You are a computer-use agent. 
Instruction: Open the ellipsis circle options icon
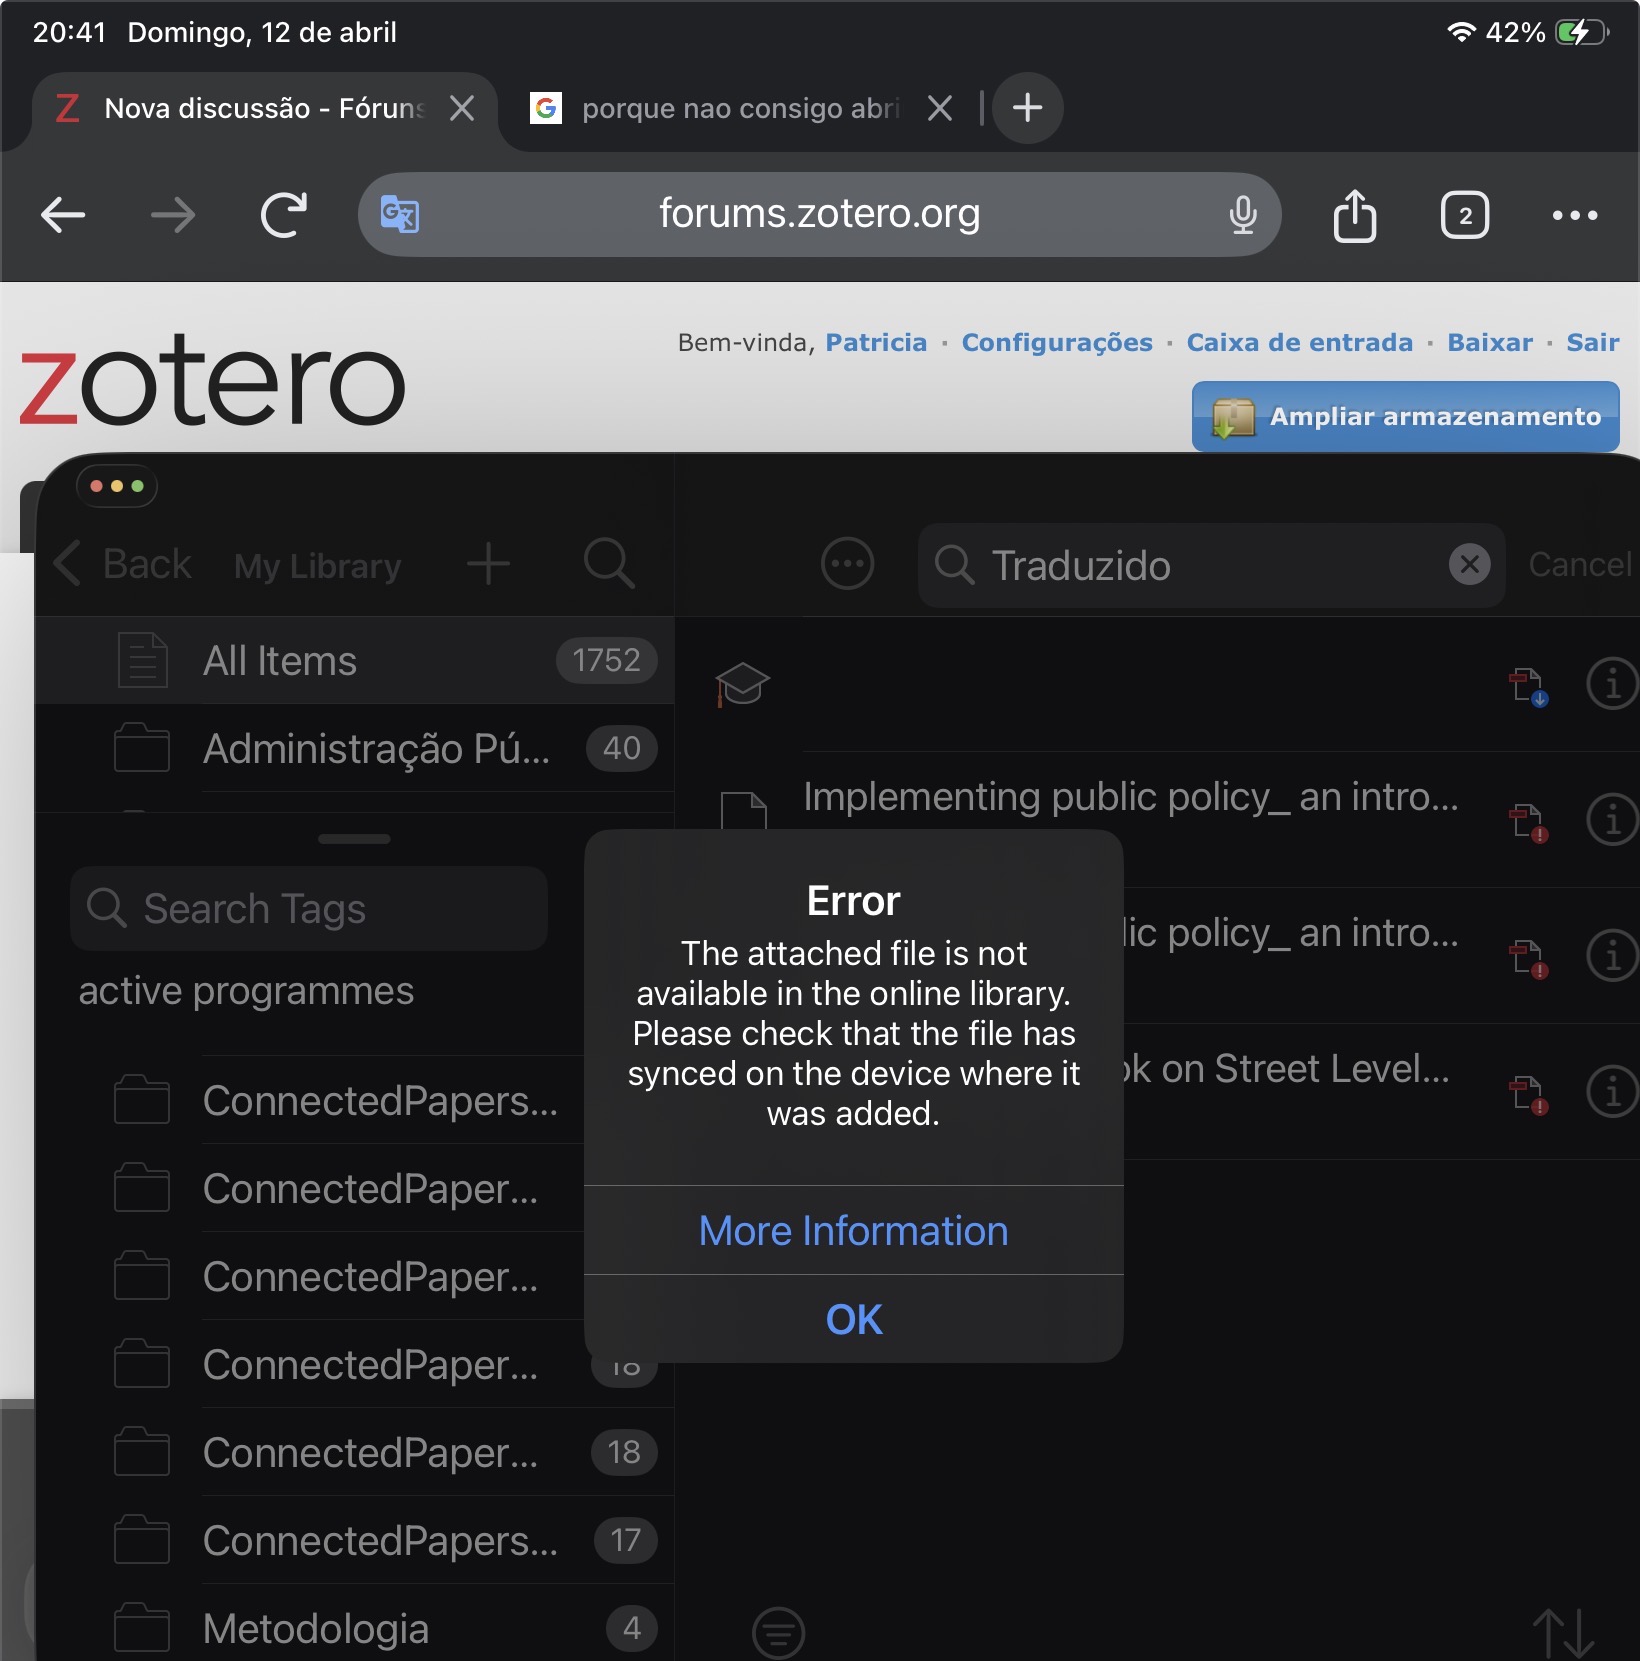click(x=847, y=564)
